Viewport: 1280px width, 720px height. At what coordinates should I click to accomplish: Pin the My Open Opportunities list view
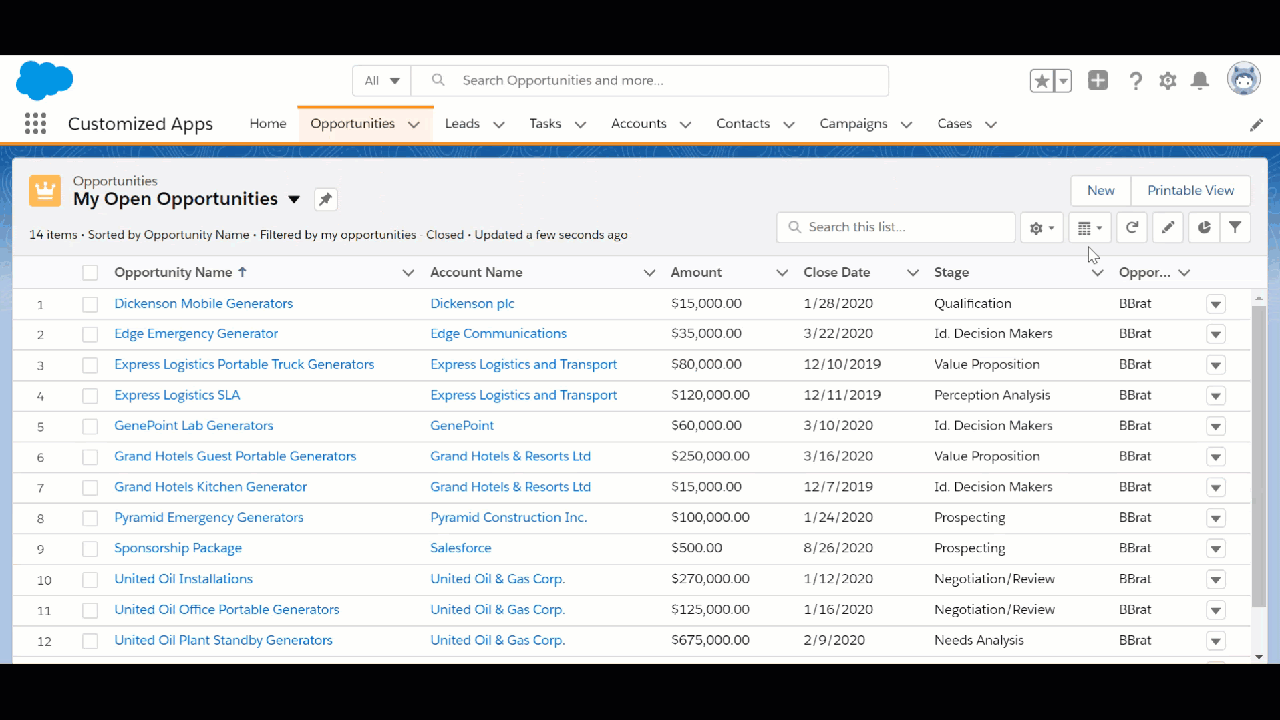(325, 200)
